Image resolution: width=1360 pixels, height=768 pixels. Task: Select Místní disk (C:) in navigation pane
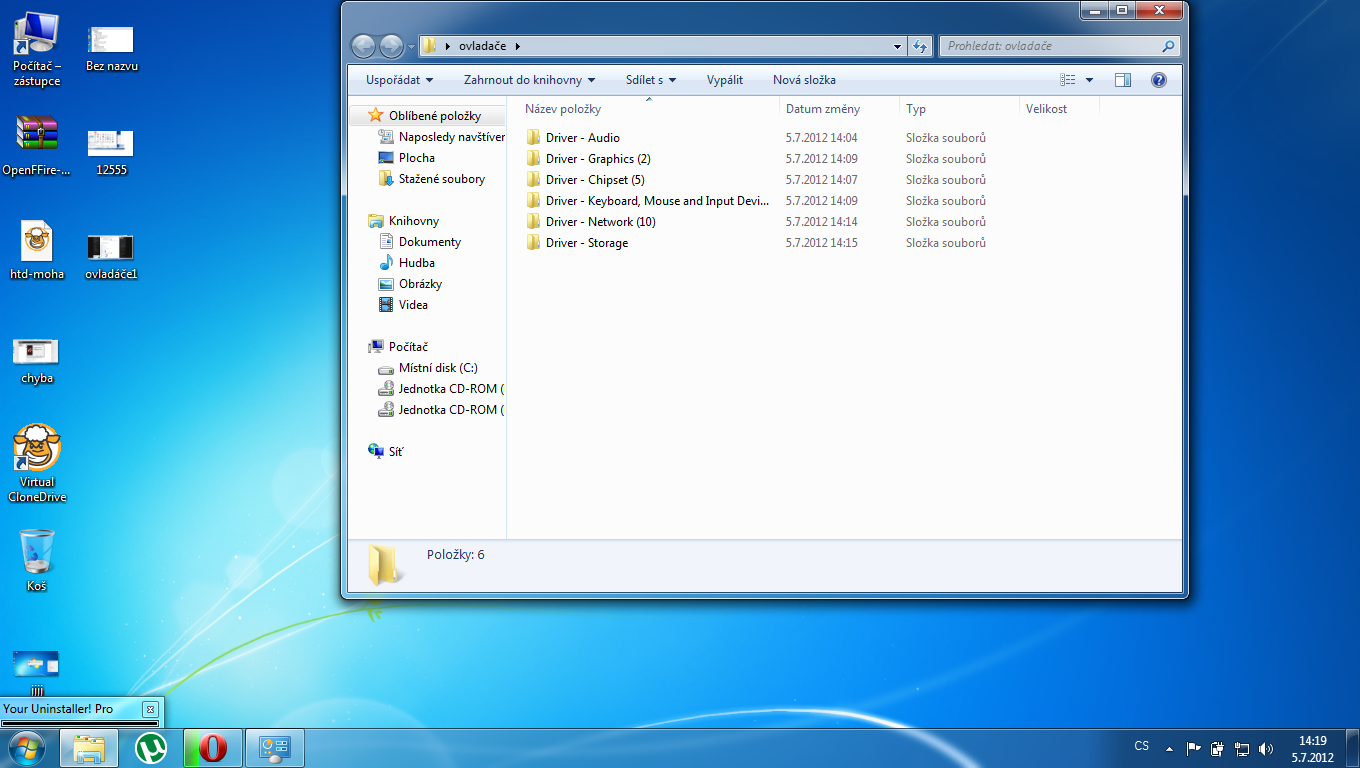(x=438, y=368)
